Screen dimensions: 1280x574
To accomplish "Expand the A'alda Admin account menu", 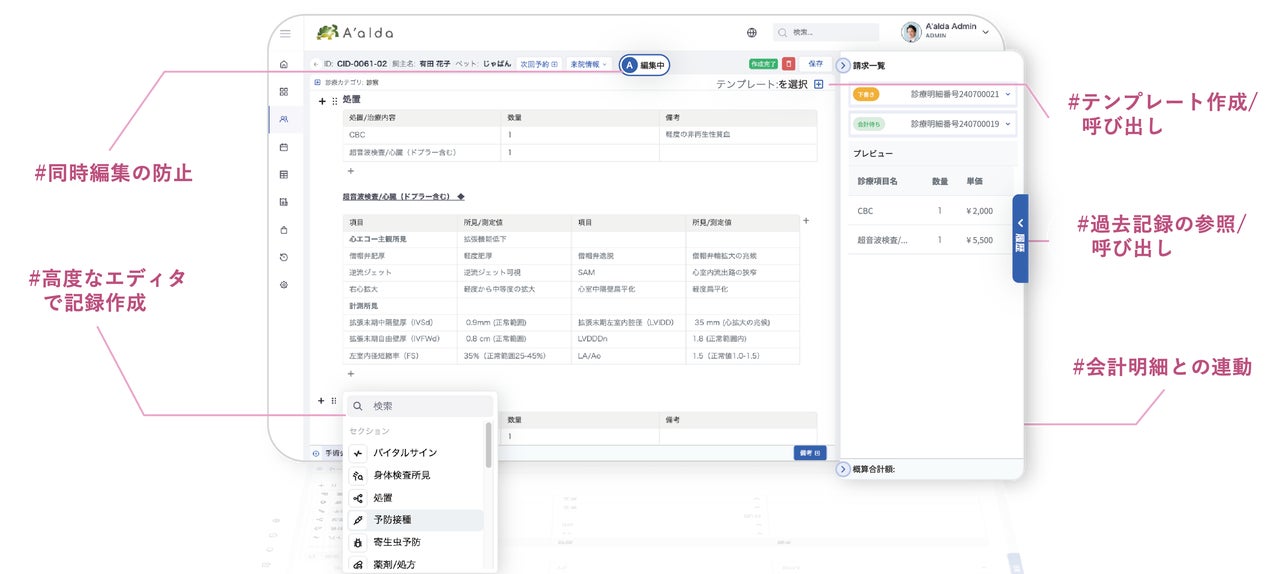I will pyautogui.click(x=986, y=32).
